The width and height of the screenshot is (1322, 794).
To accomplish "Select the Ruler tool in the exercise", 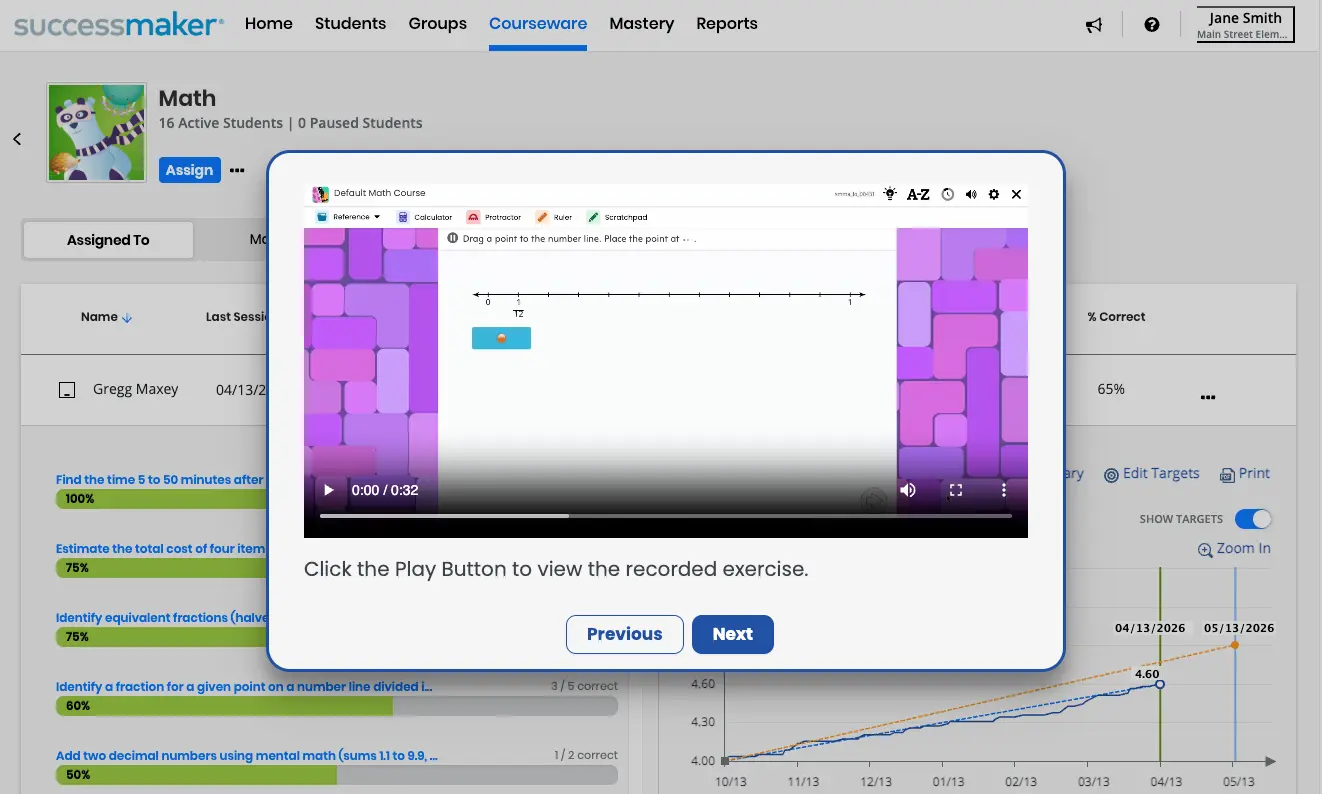I will [x=554, y=217].
